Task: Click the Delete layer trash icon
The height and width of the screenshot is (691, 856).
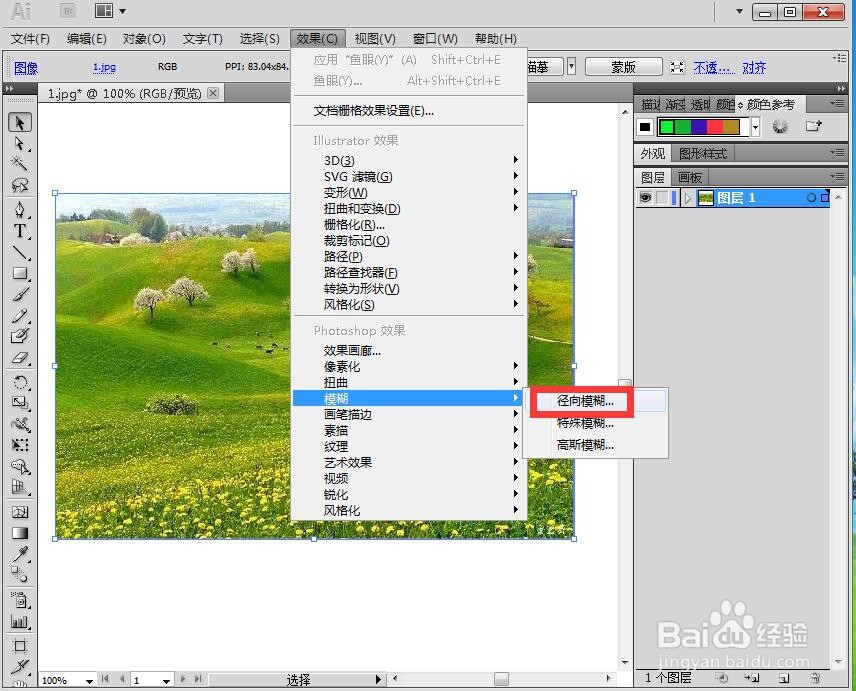Action: [815, 678]
